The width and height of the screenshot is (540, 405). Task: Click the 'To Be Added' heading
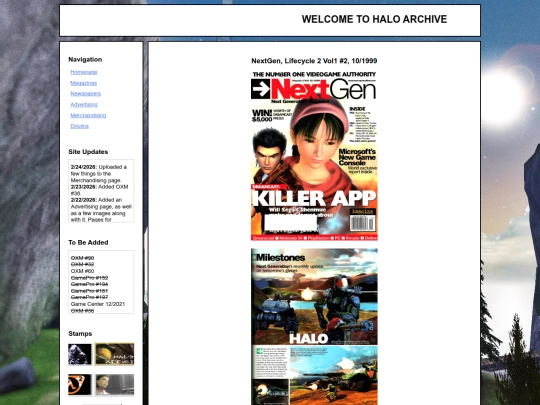tap(88, 242)
